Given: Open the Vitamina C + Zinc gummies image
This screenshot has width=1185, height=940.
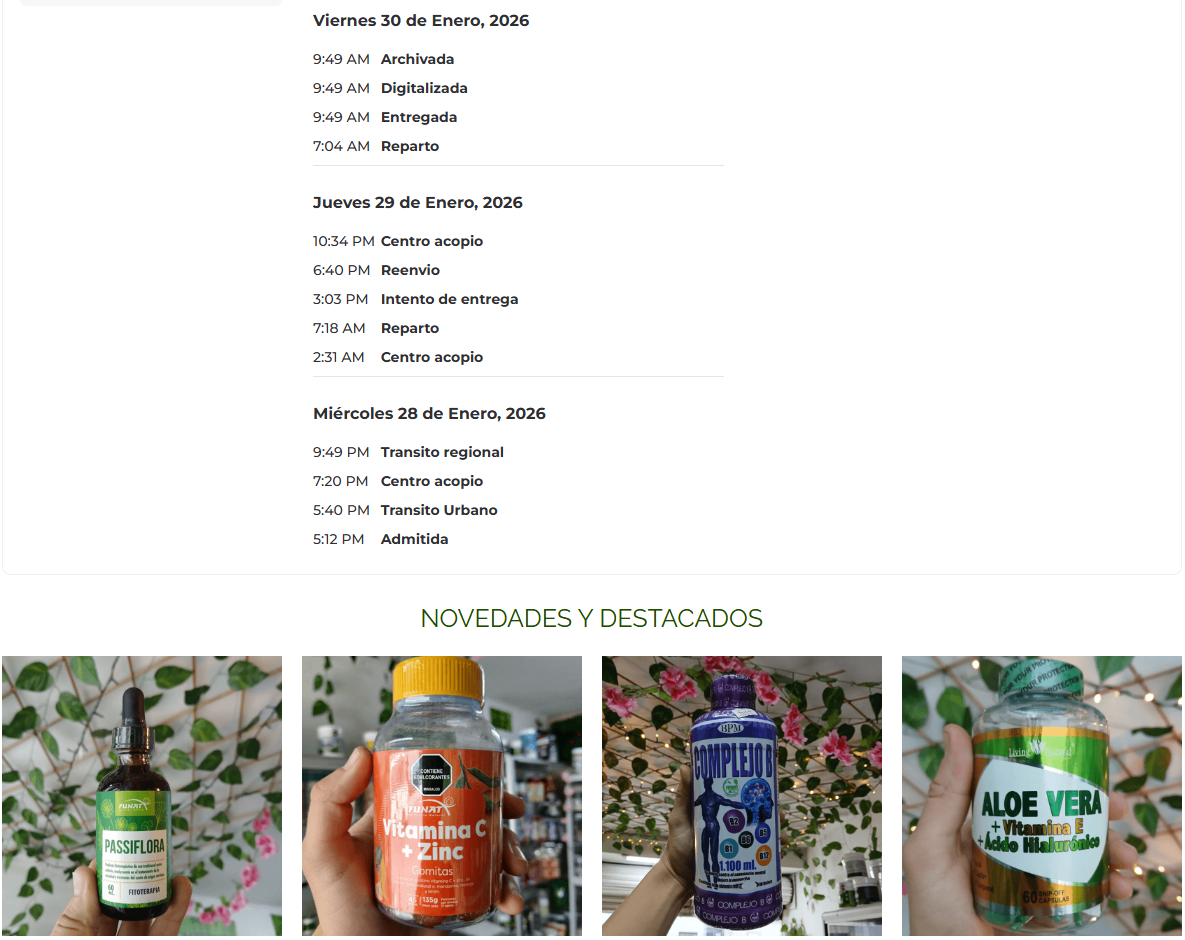Looking at the screenshot, I should point(442,796).
